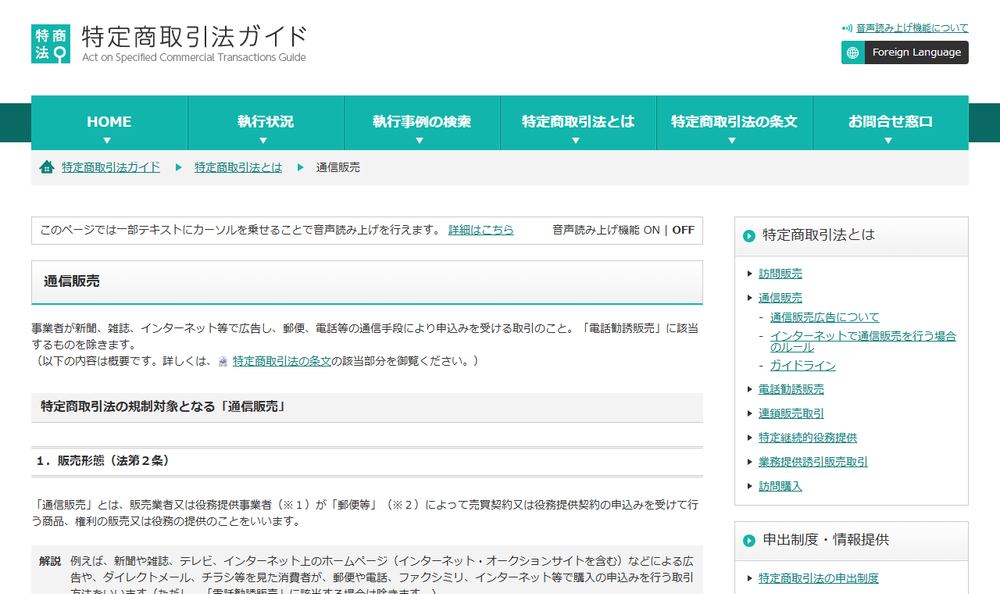Go to 特定商取引法ガイド breadcrumb link
The width and height of the screenshot is (1000, 594).
point(111,167)
